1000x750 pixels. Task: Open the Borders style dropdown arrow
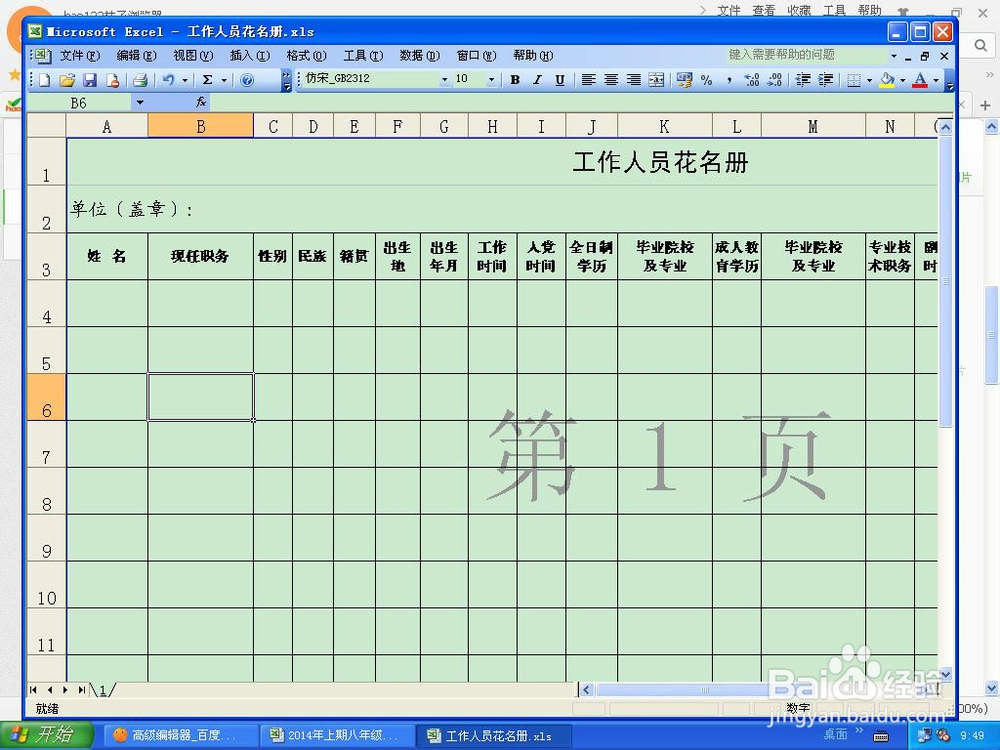869,80
